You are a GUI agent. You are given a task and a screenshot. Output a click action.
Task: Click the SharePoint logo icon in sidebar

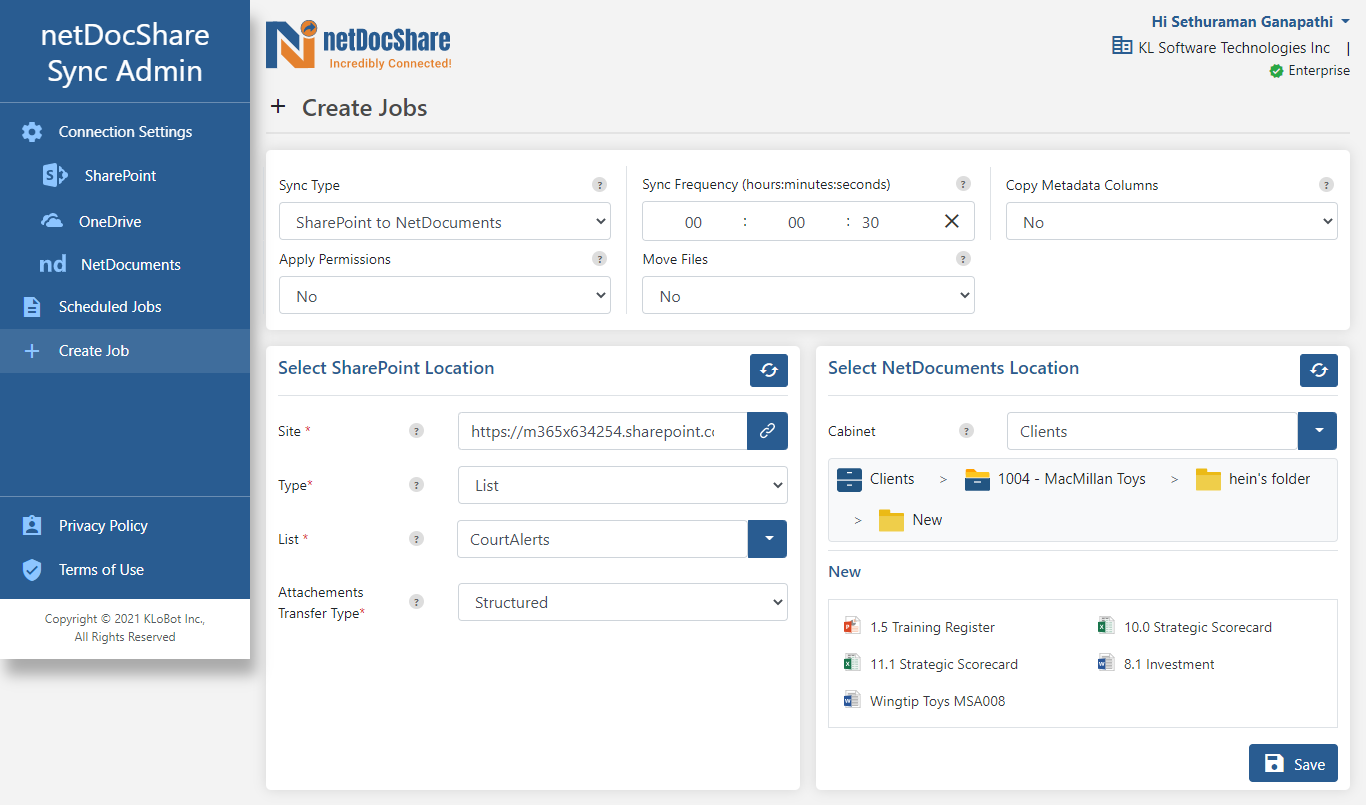(54, 175)
